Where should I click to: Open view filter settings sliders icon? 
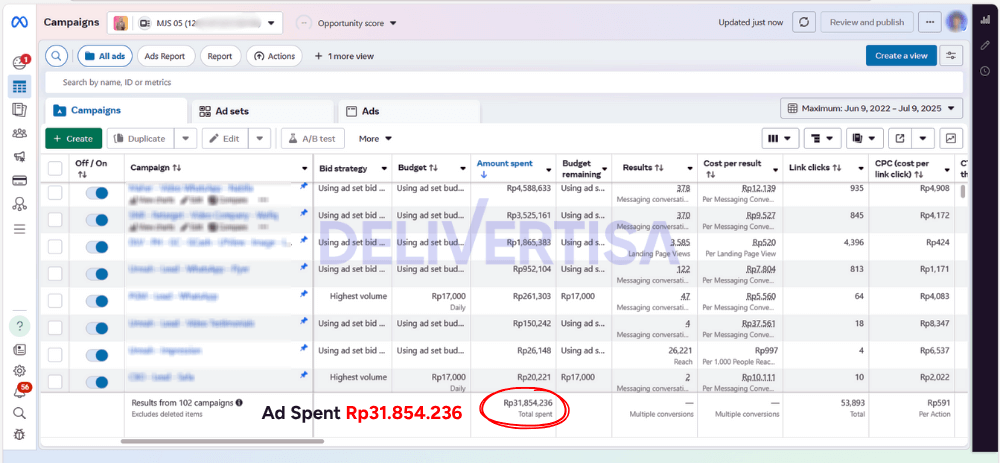point(952,55)
